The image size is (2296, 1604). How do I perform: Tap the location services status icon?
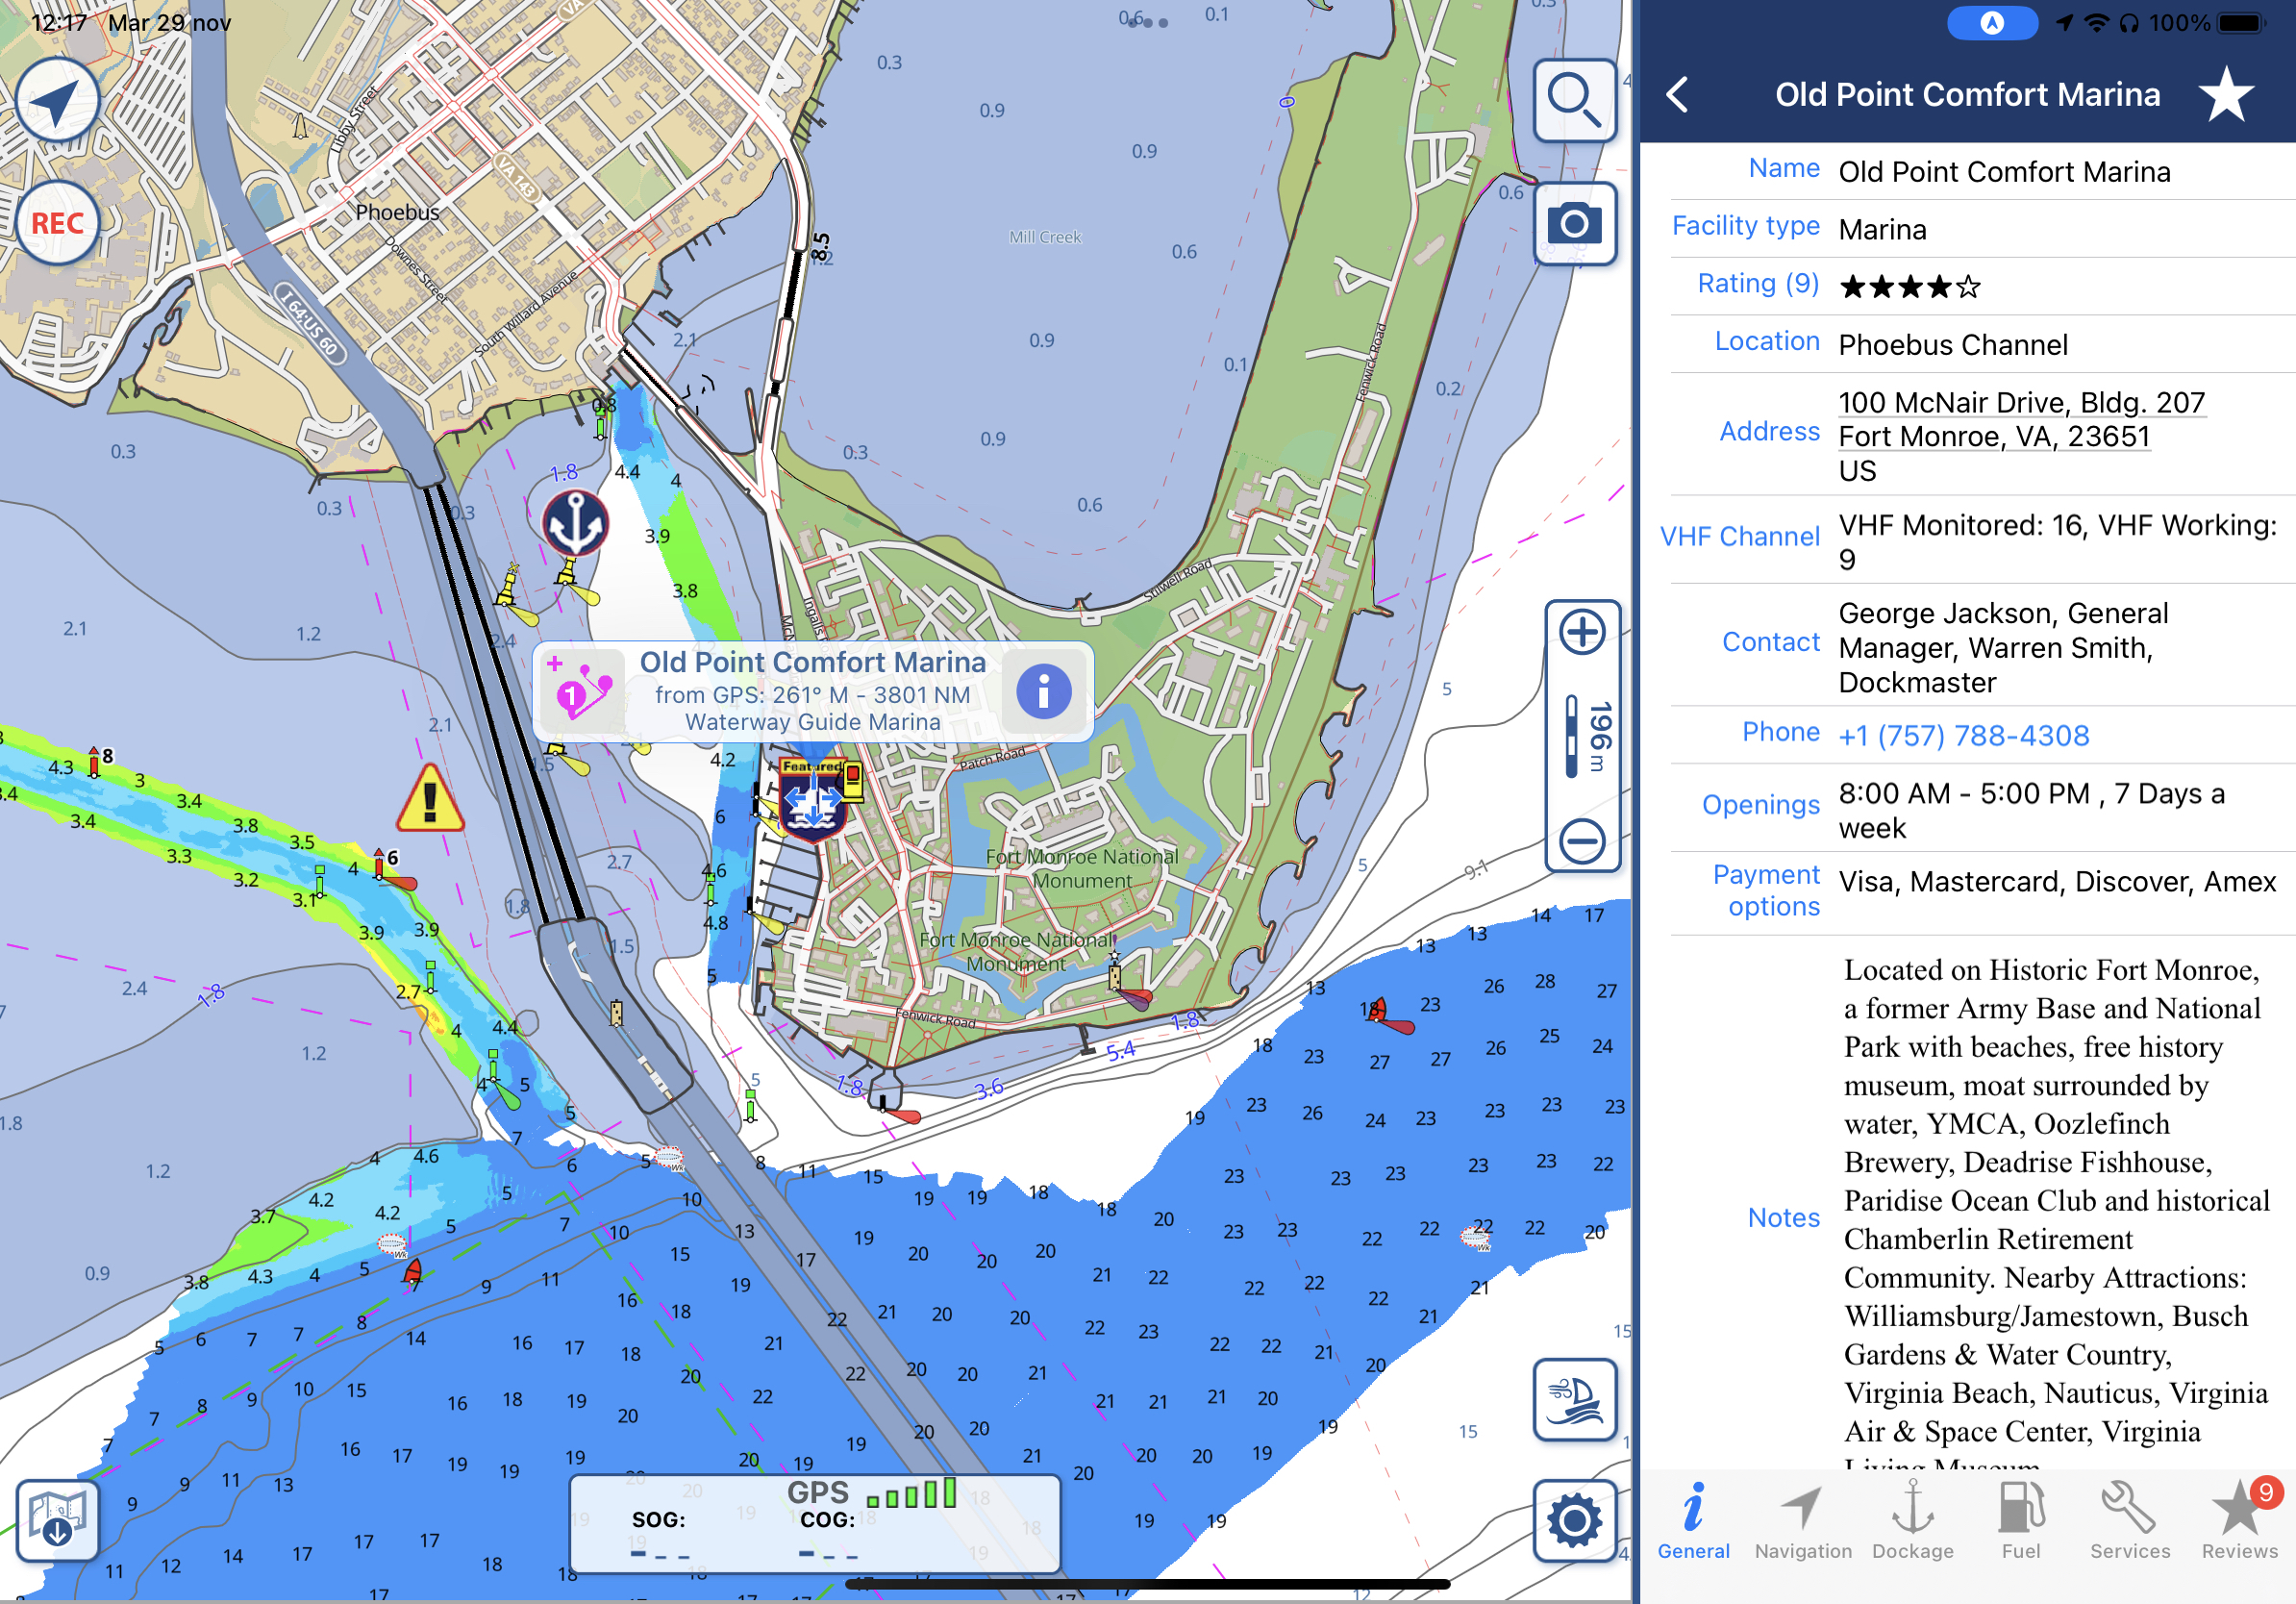2063,23
